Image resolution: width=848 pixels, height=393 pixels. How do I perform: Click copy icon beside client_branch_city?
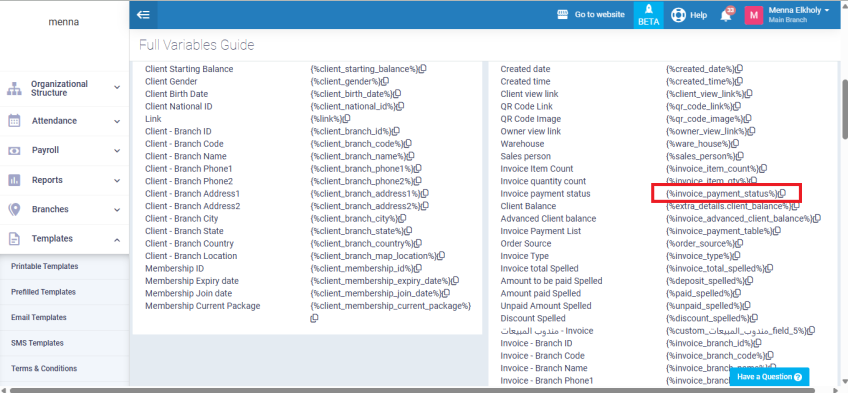pos(402,218)
